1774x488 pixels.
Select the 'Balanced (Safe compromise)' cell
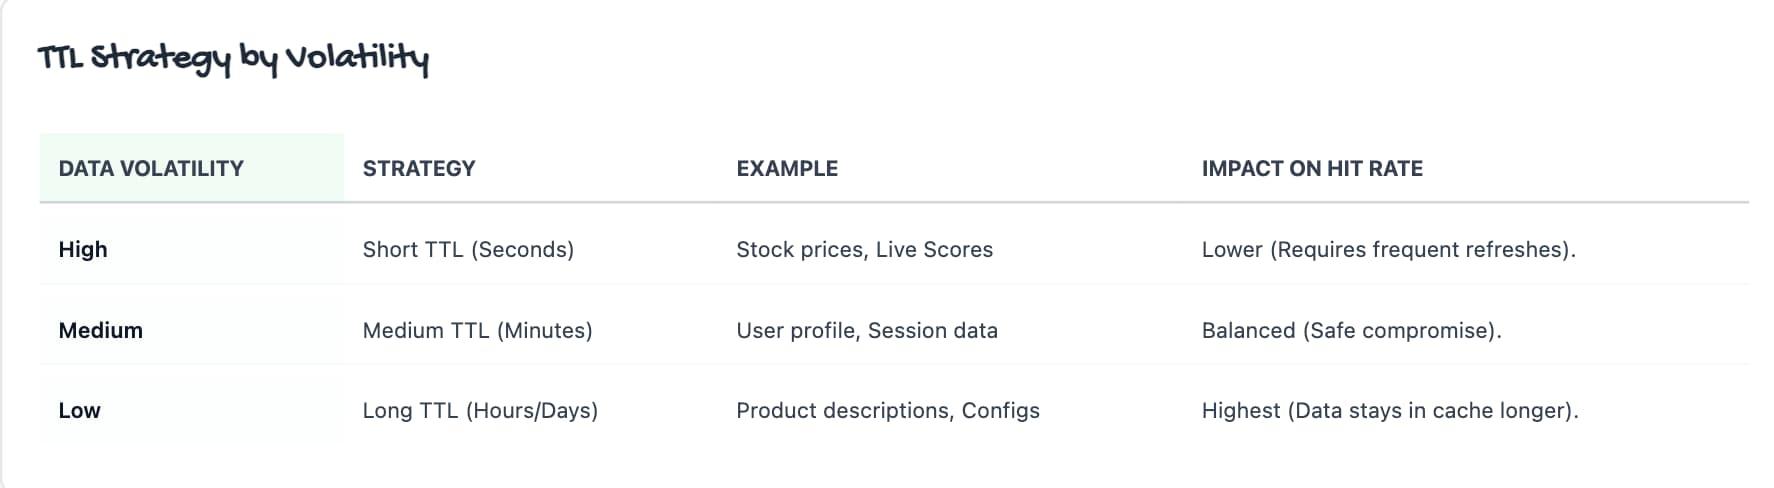tap(1351, 331)
